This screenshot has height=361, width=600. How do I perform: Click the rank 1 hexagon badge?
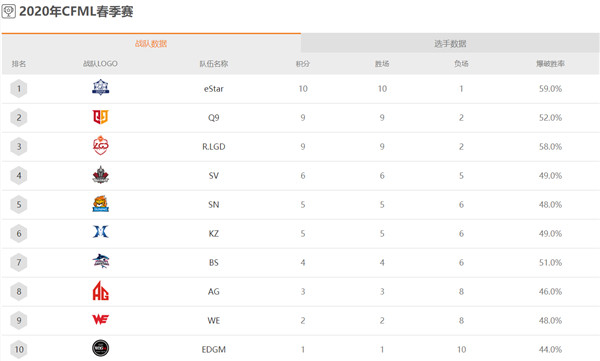click(x=19, y=89)
